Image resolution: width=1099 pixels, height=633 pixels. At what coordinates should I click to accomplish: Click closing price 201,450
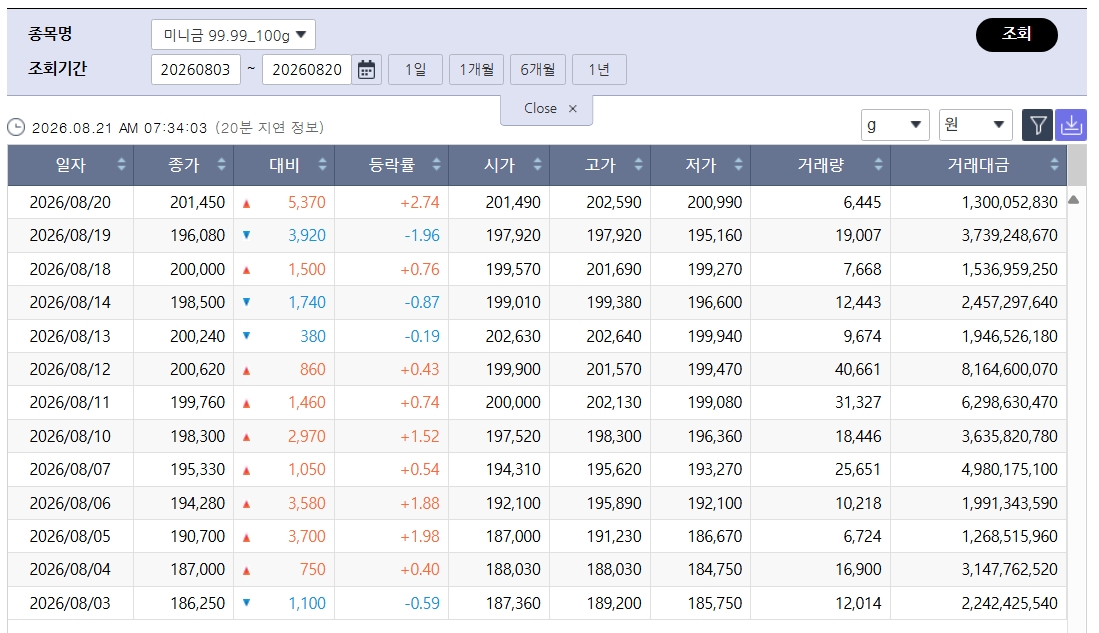tap(198, 203)
